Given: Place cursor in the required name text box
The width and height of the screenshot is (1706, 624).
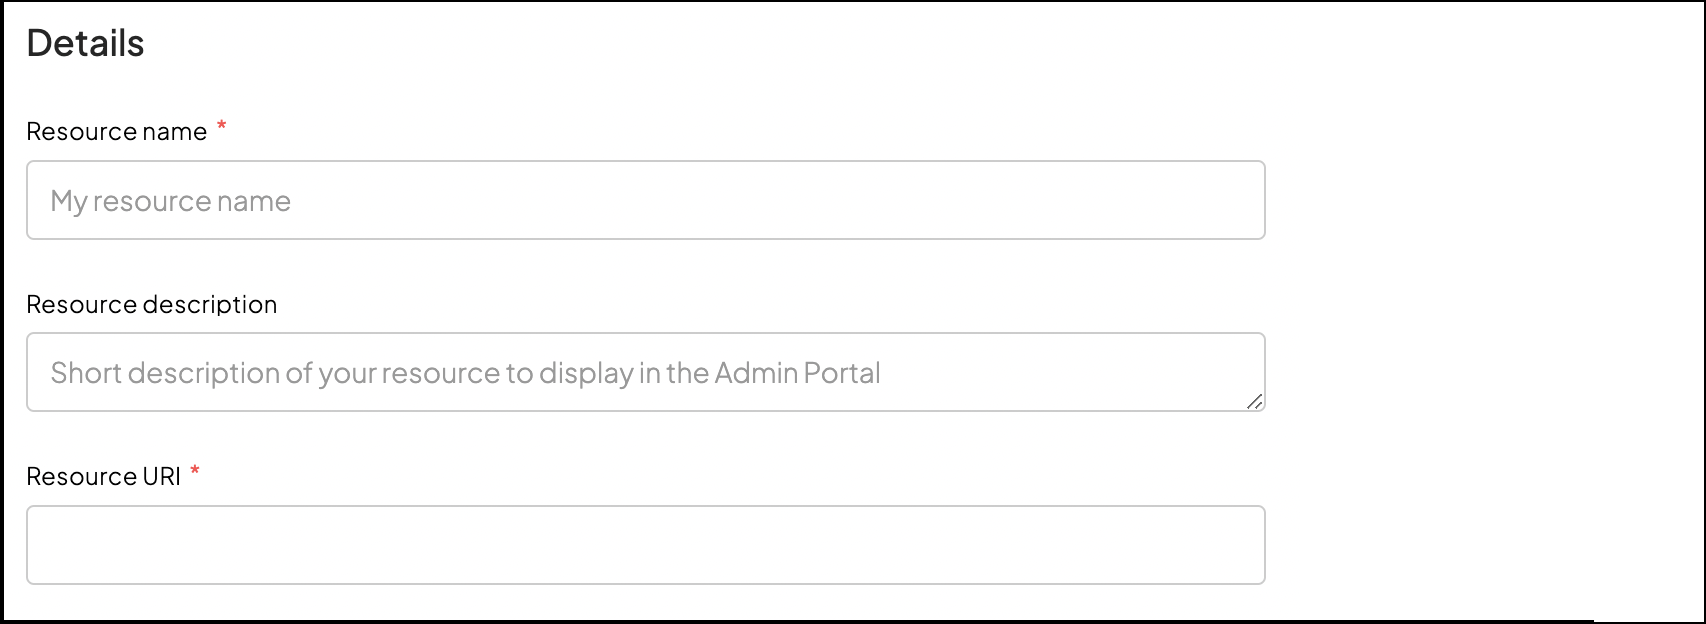Looking at the screenshot, I should 645,200.
